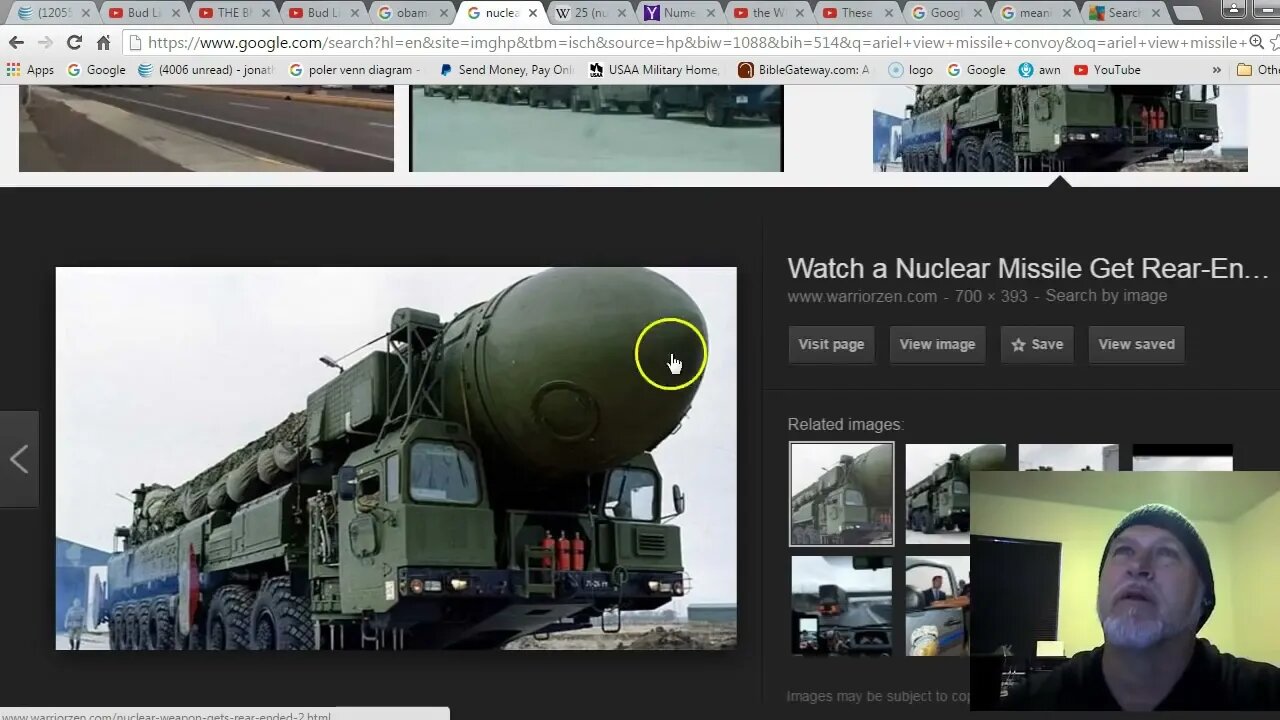Viewport: 1280px width, 720px height.
Task: Open the PayPal Send Money bookmark
Action: [506, 70]
